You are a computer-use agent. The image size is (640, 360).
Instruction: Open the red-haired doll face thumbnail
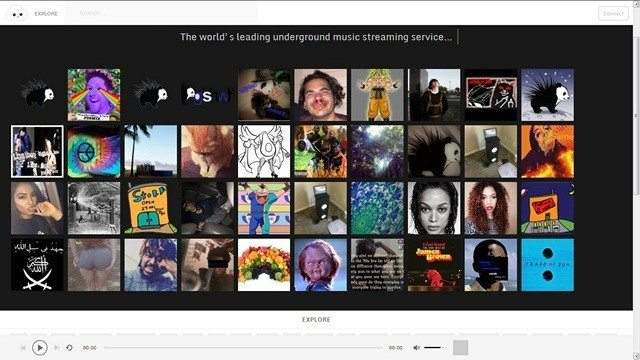coord(320,265)
